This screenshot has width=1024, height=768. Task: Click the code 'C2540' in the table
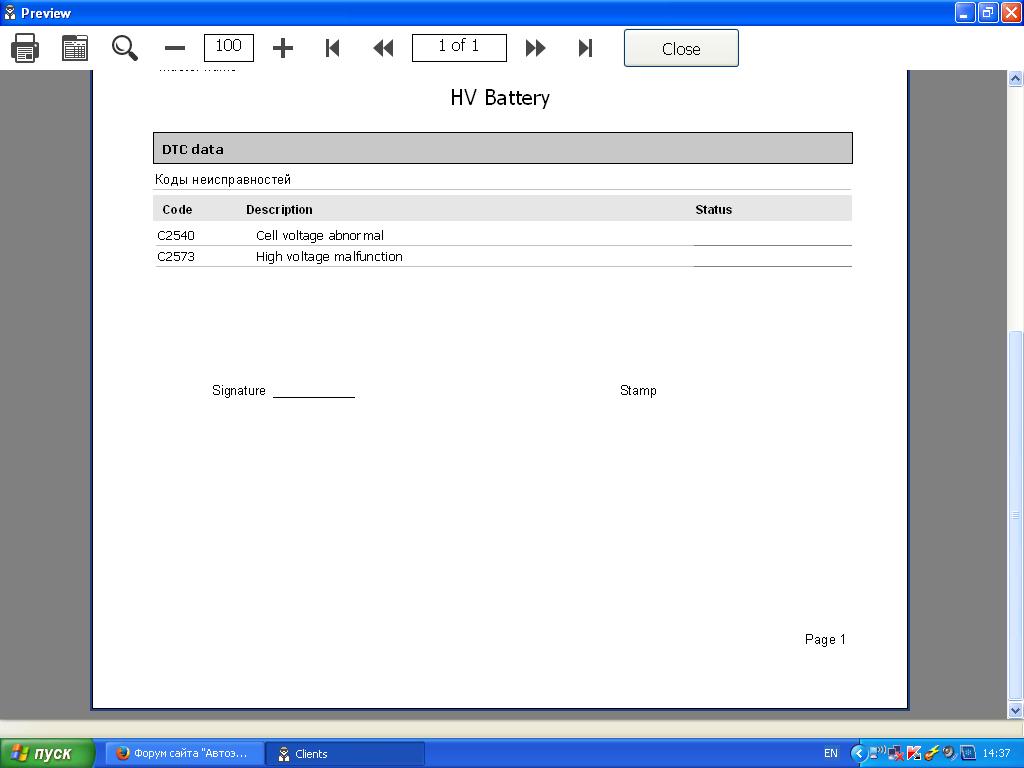coord(176,236)
